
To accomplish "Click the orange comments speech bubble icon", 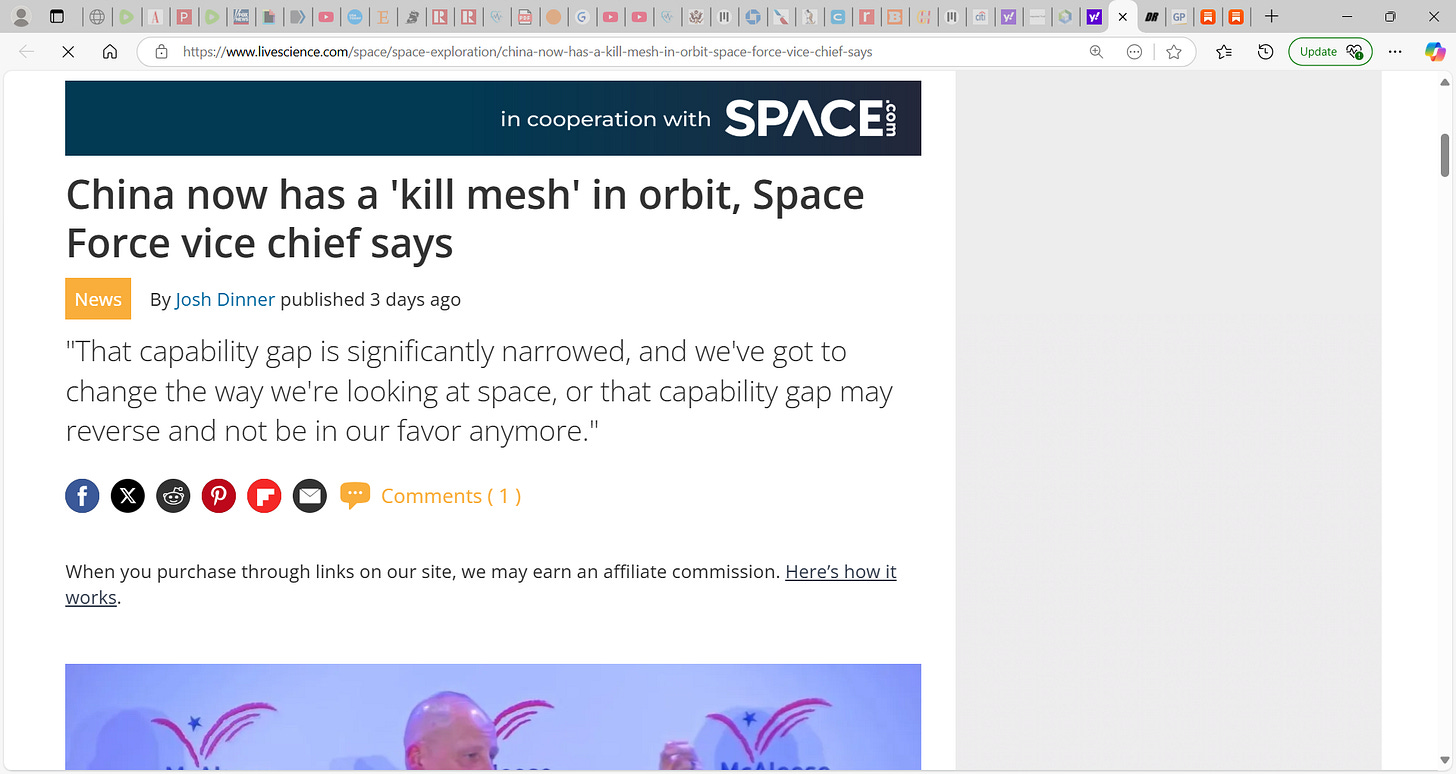I will pos(355,496).
